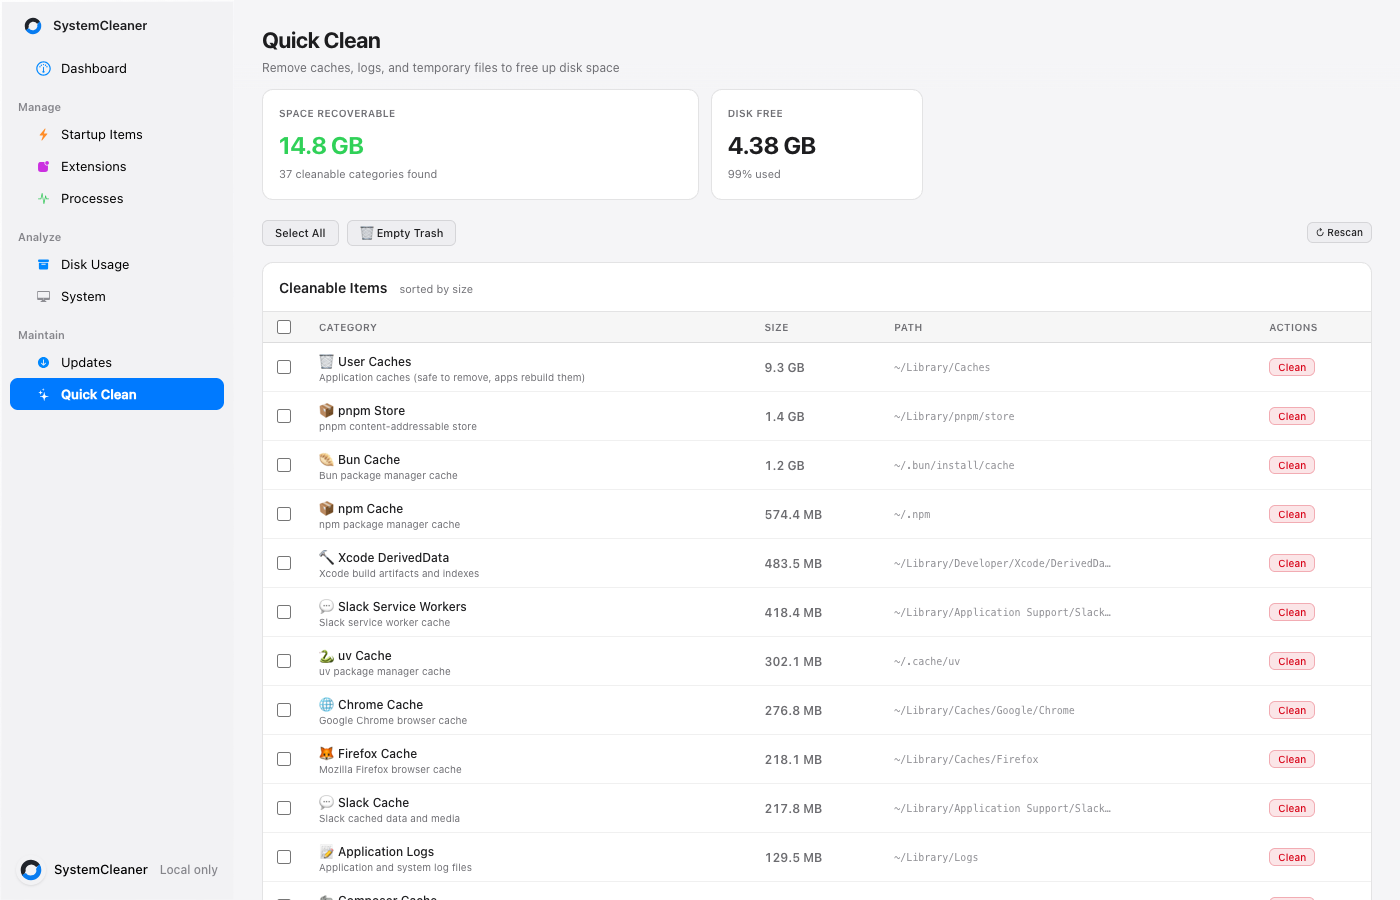Viewport: 1400px width, 900px height.
Task: Show the Processes view
Action: coord(117,199)
